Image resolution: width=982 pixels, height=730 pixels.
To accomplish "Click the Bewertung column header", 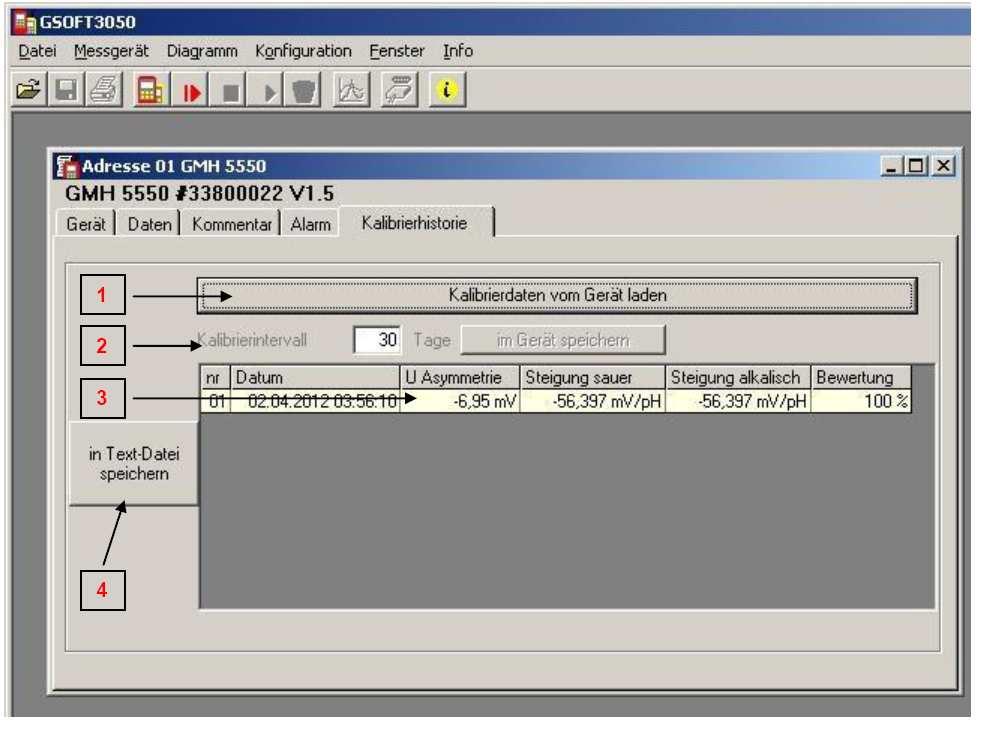I will pos(861,378).
